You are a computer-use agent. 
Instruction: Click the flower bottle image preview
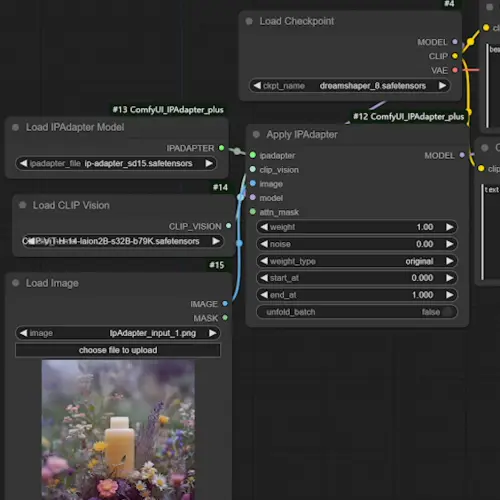coord(118,430)
